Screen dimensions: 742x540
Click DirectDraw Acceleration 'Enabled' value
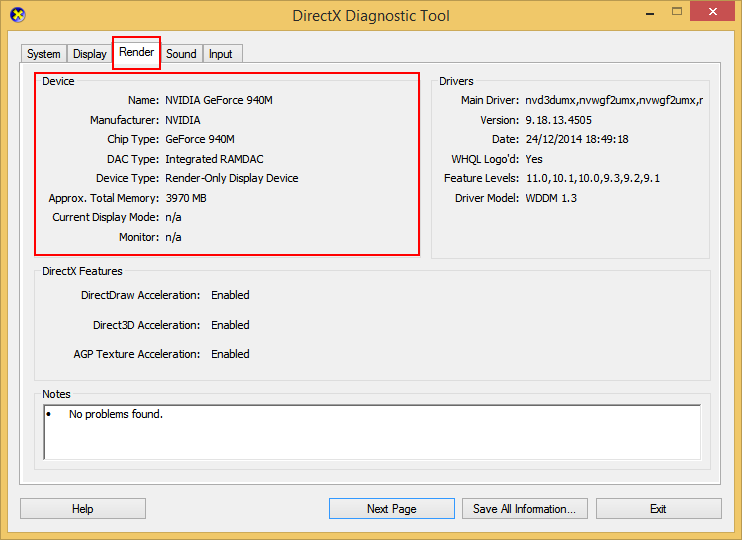[230, 295]
